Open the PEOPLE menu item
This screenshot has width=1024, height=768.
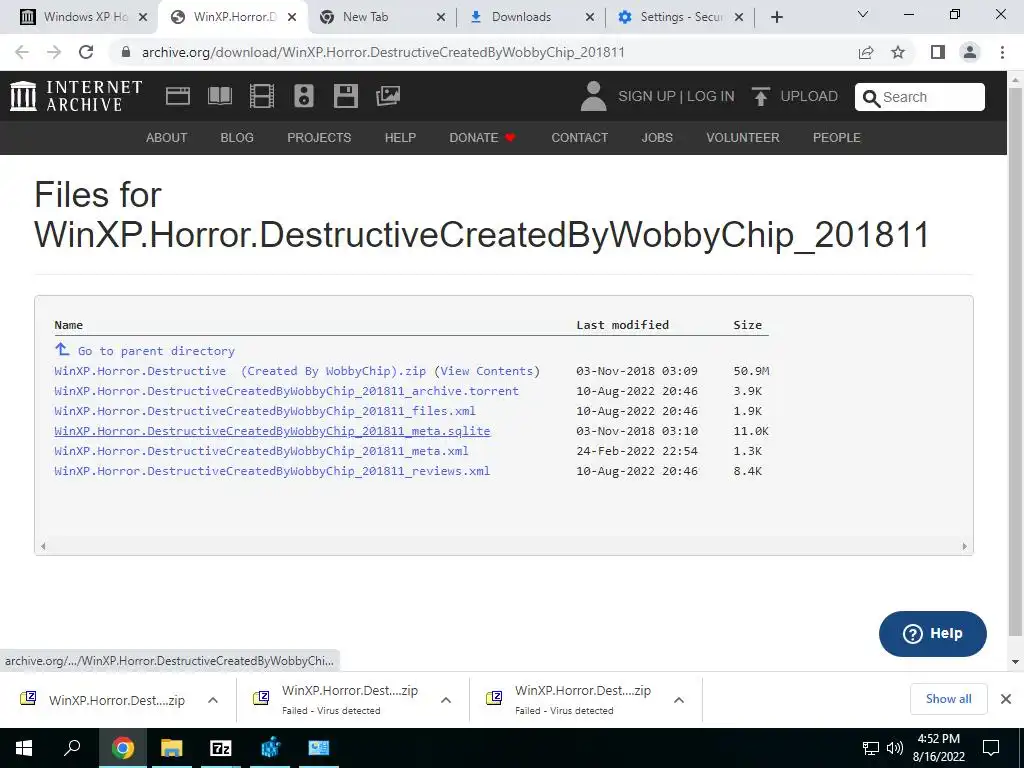[x=837, y=138]
